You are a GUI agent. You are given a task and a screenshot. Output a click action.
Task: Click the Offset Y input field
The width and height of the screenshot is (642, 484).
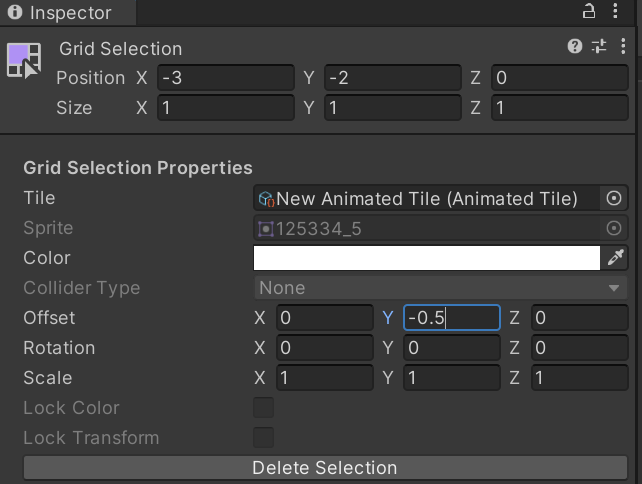point(451,318)
